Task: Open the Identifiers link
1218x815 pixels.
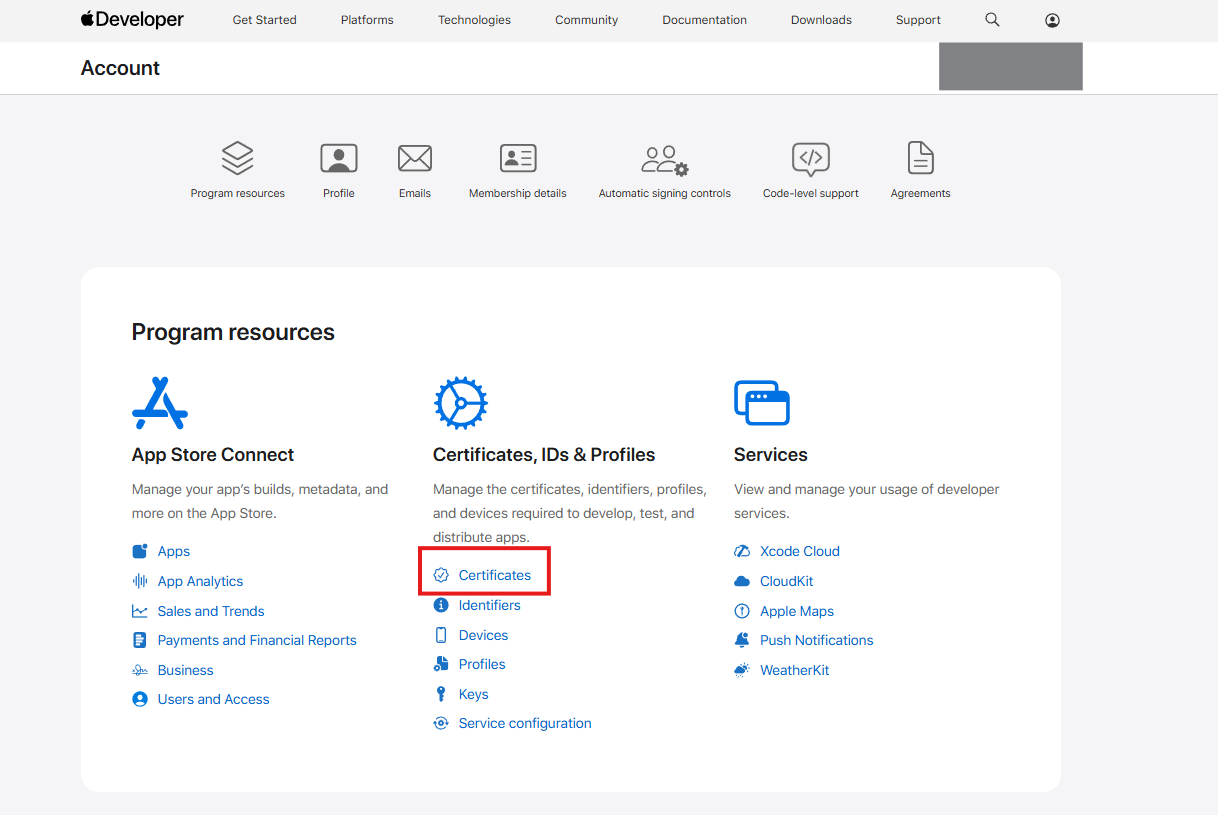Action: (x=490, y=605)
